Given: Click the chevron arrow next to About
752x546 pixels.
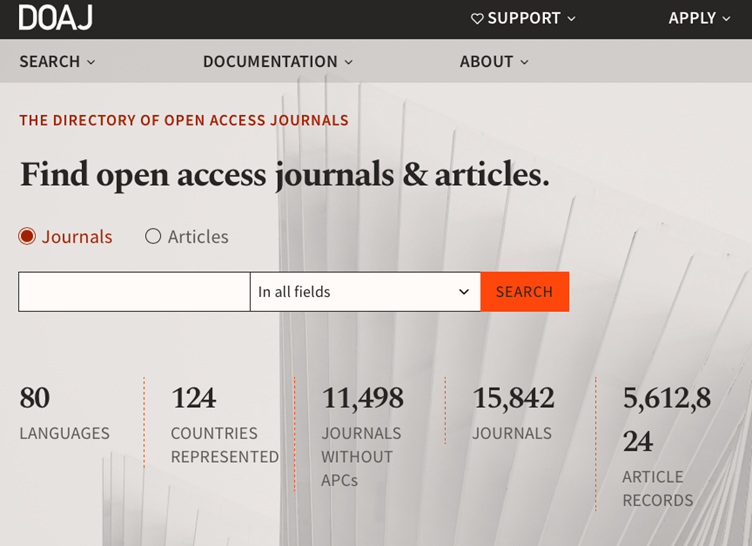Looking at the screenshot, I should point(525,62).
